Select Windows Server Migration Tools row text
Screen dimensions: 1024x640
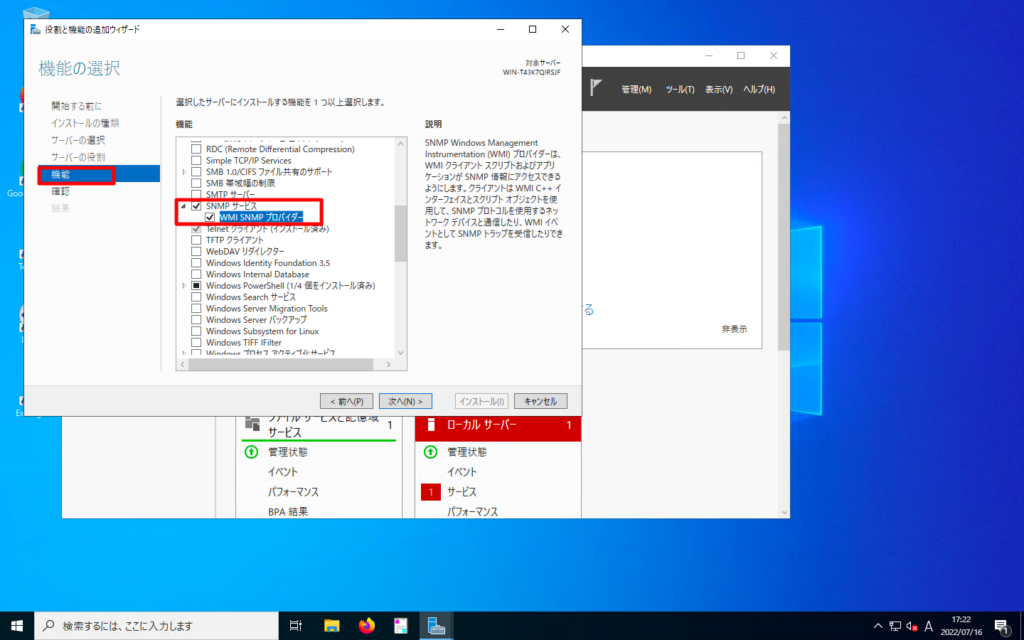click(x=266, y=308)
